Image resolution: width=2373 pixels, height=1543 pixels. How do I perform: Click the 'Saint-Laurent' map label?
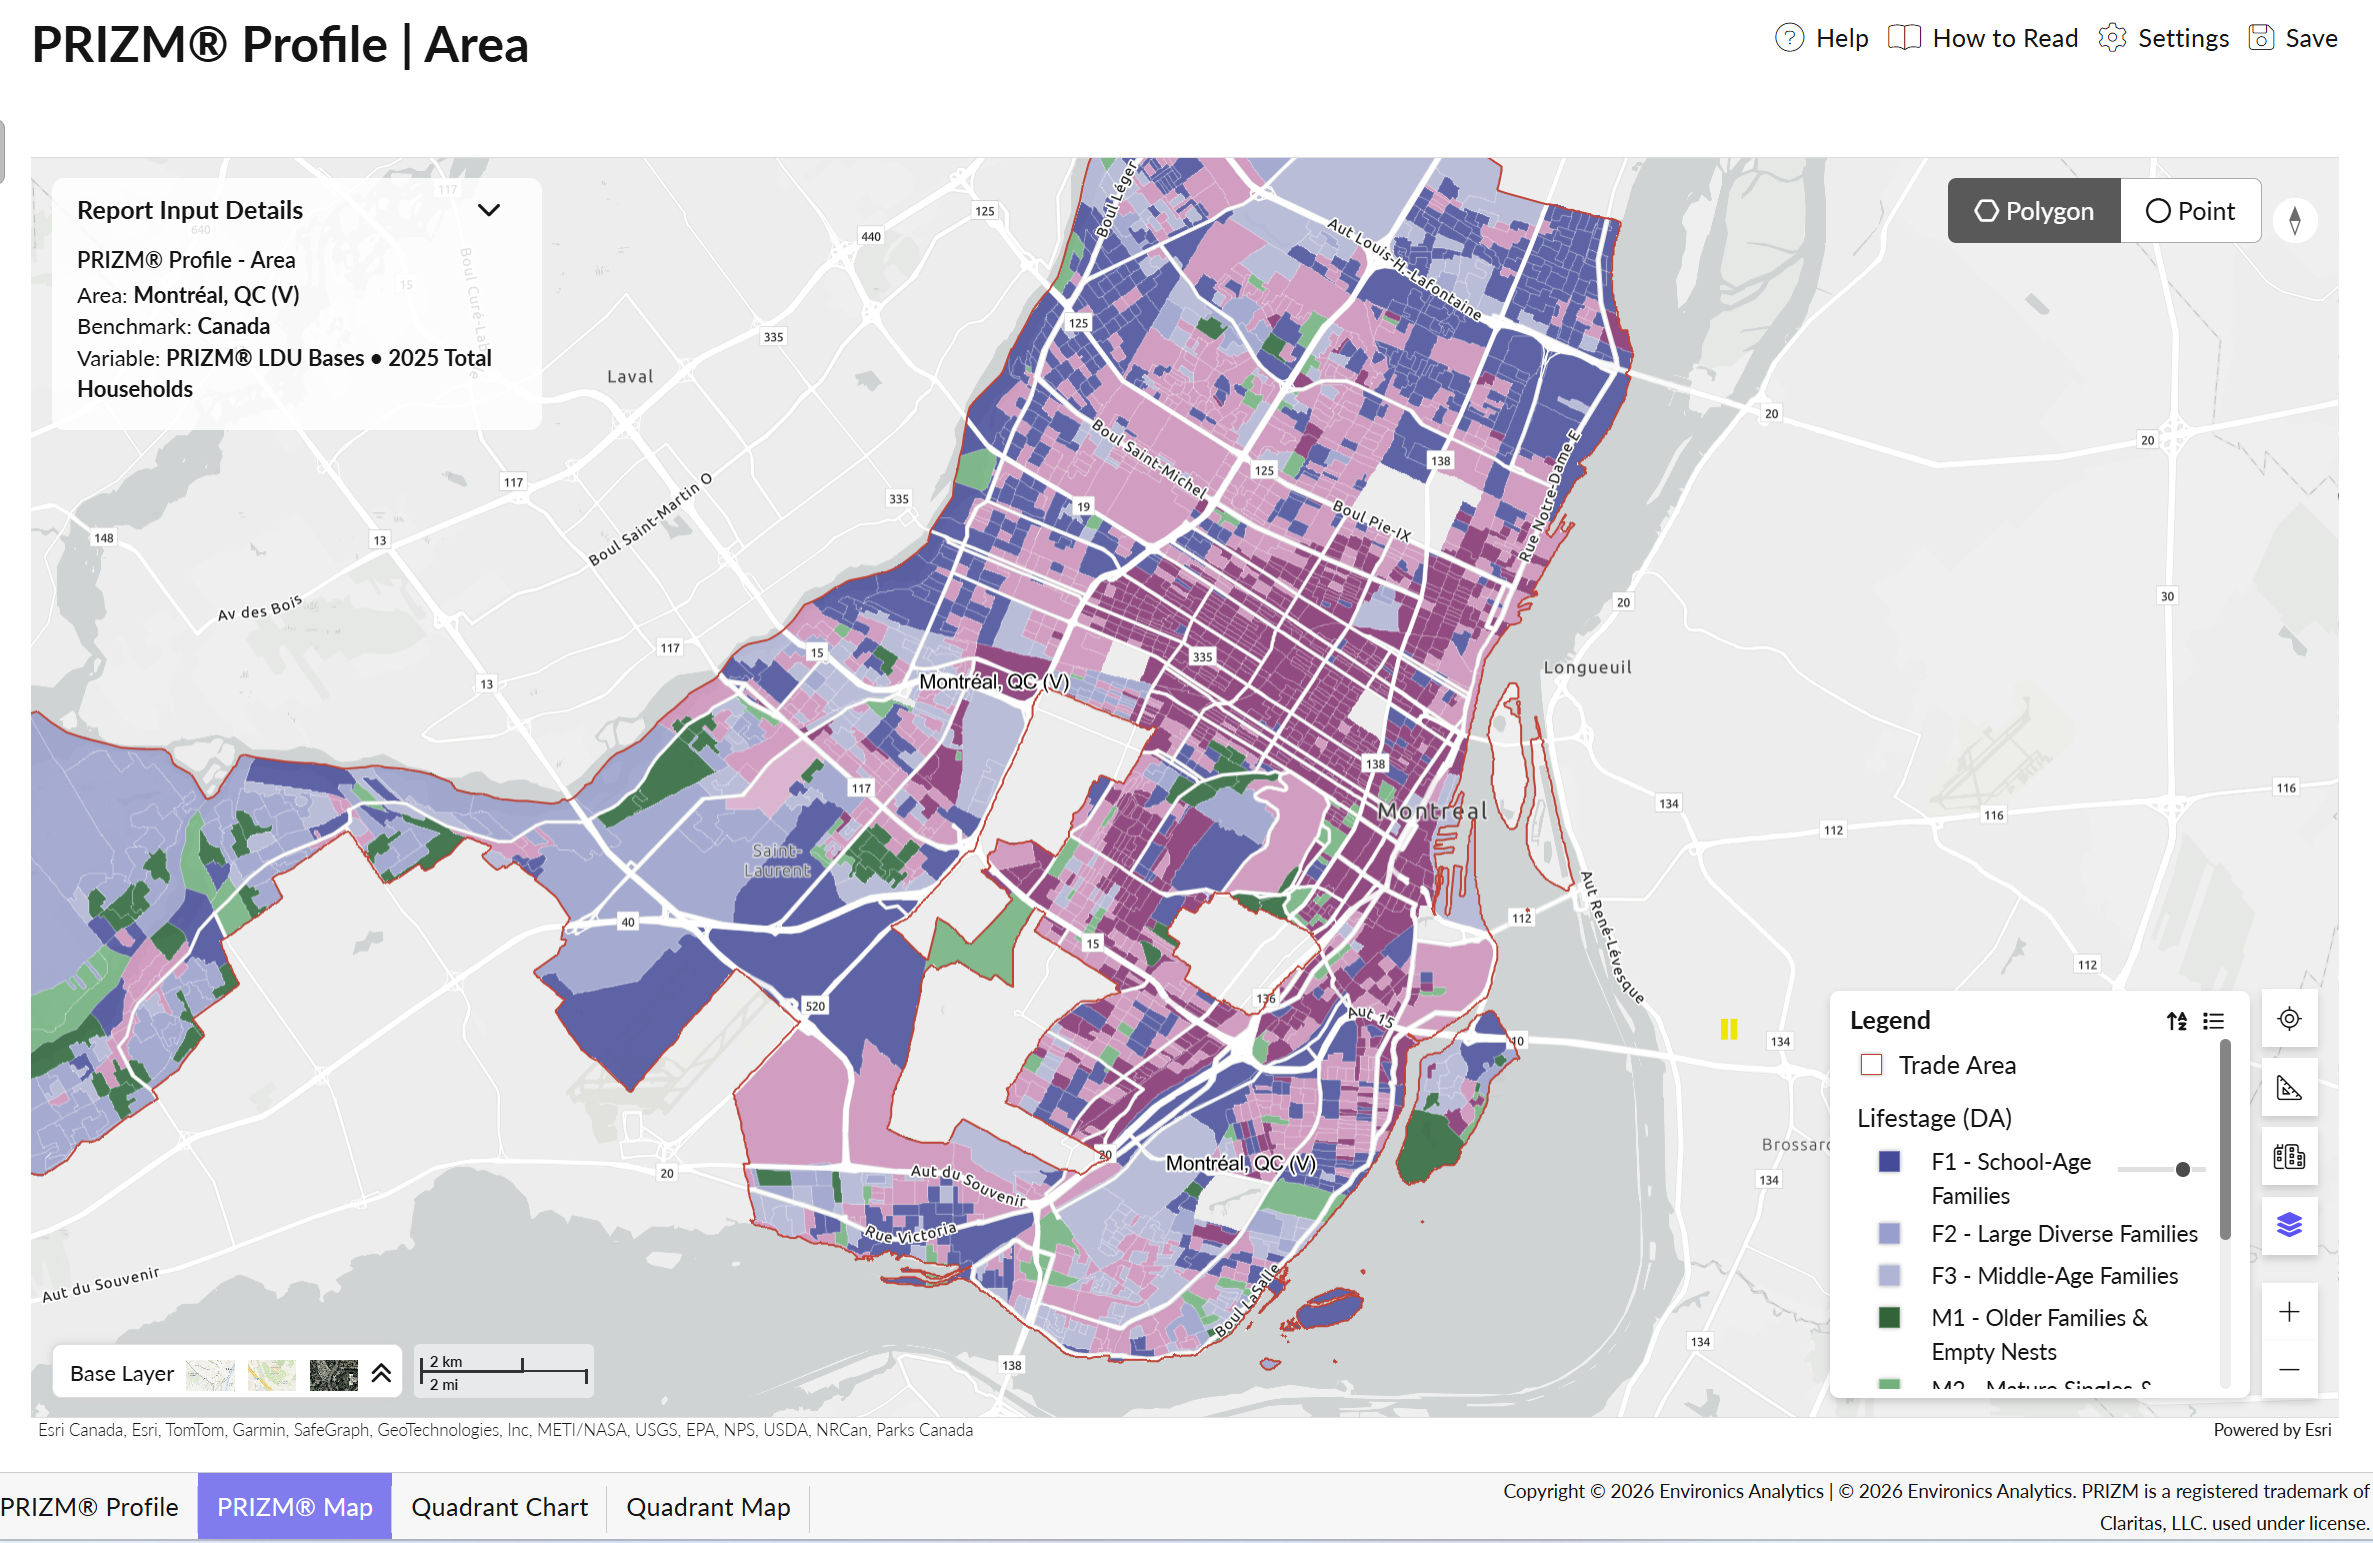[x=777, y=860]
